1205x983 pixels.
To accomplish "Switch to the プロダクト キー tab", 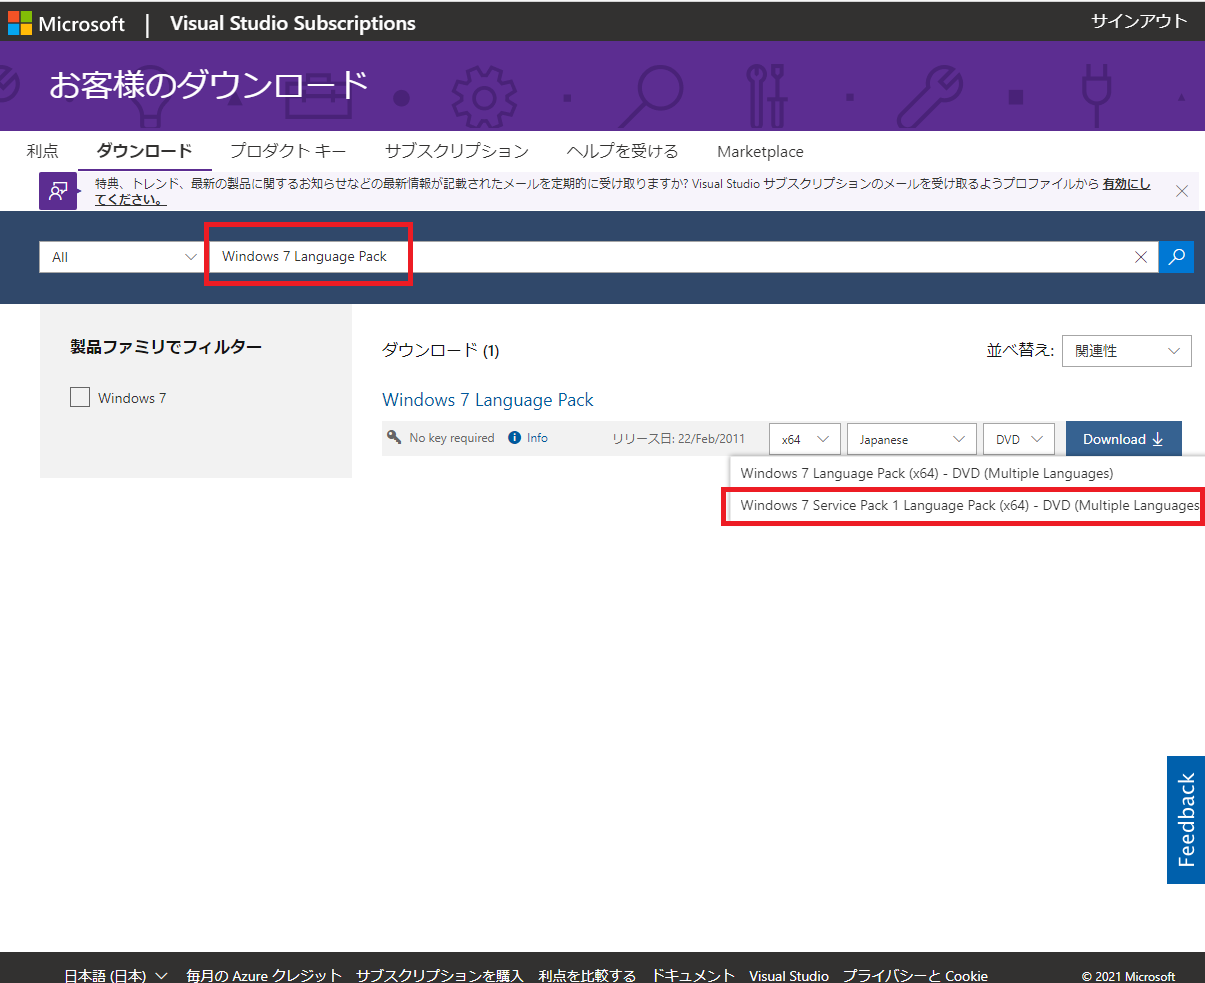I will (x=288, y=151).
